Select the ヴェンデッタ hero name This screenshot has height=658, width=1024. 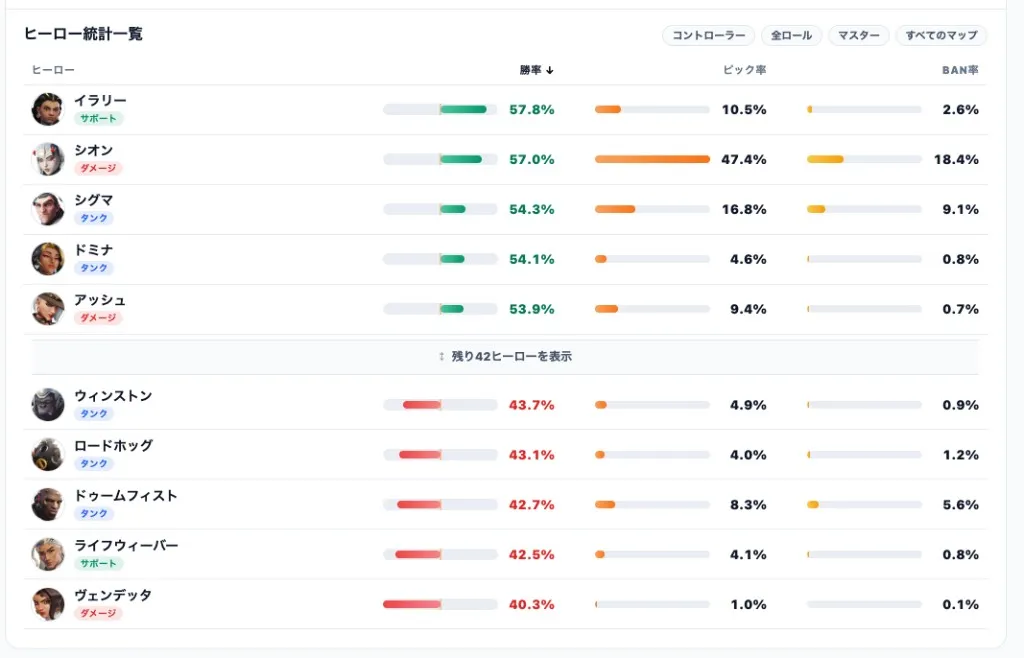[x=113, y=595]
